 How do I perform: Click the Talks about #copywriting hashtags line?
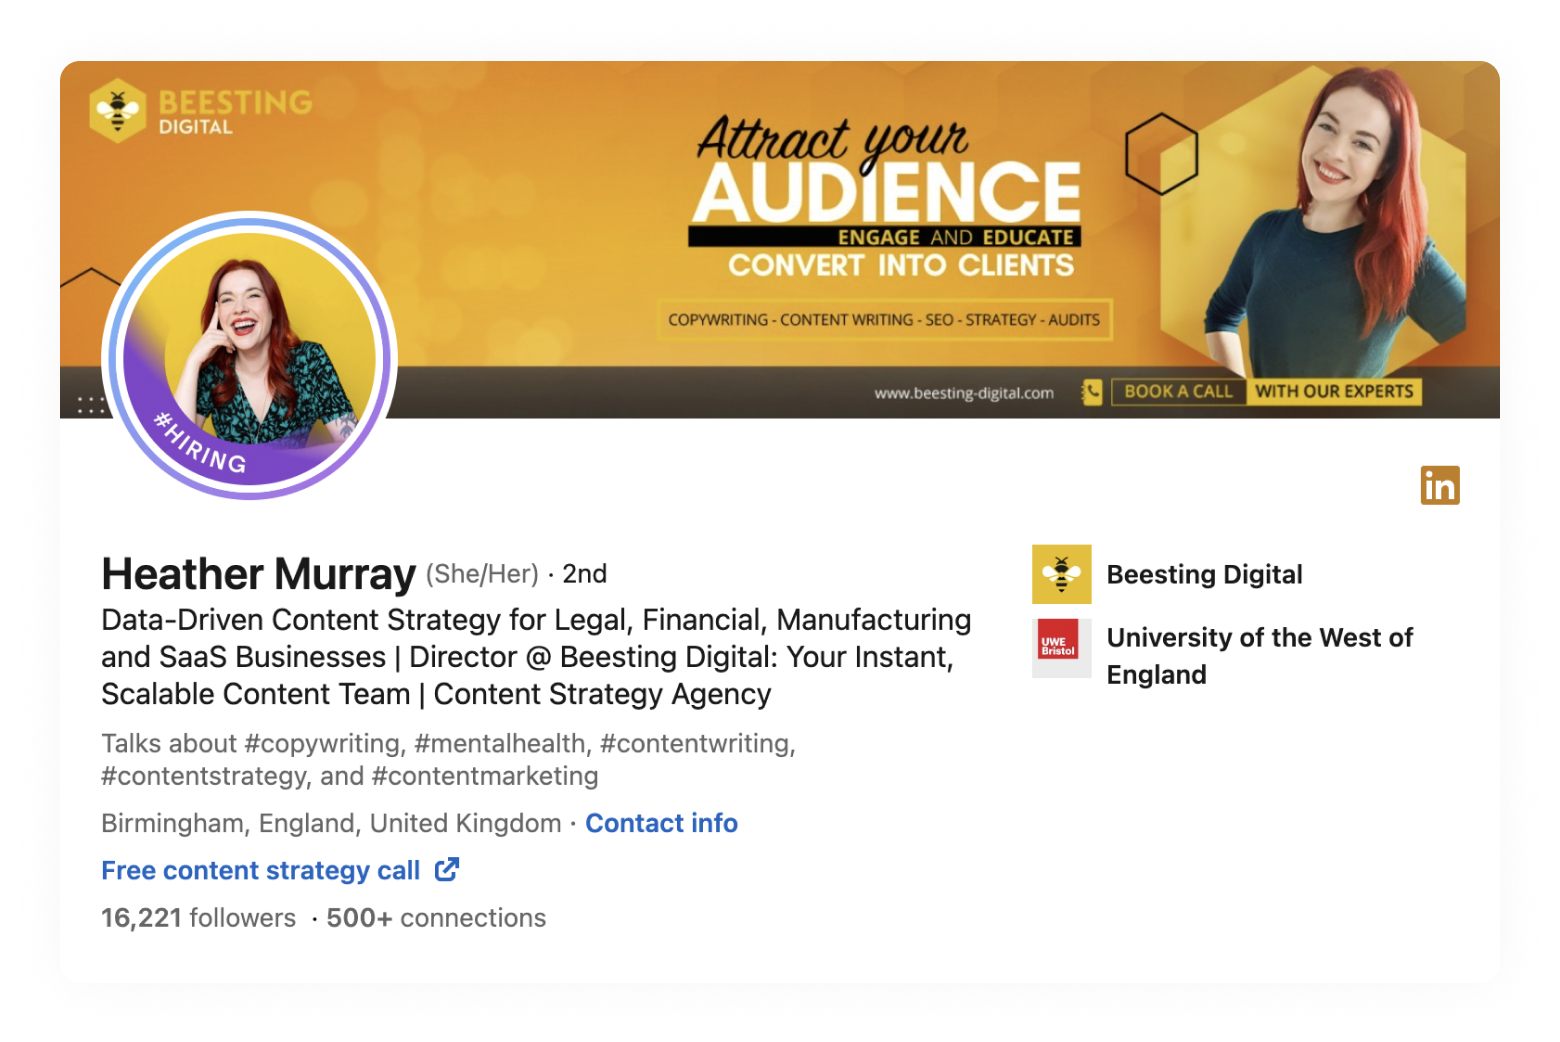[x=448, y=759]
